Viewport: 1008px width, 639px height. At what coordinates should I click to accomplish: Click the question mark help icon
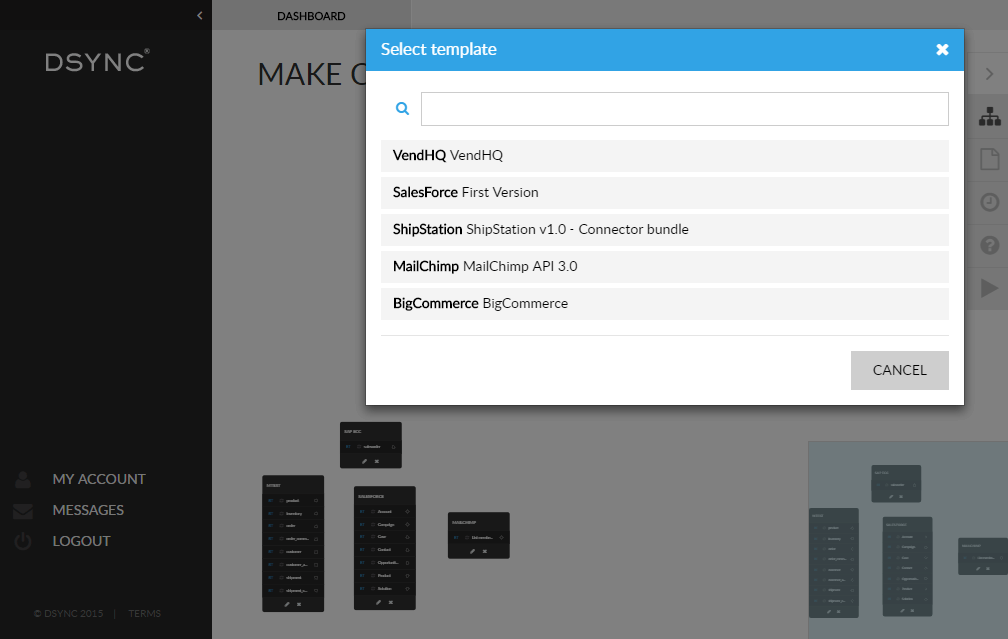click(x=989, y=245)
